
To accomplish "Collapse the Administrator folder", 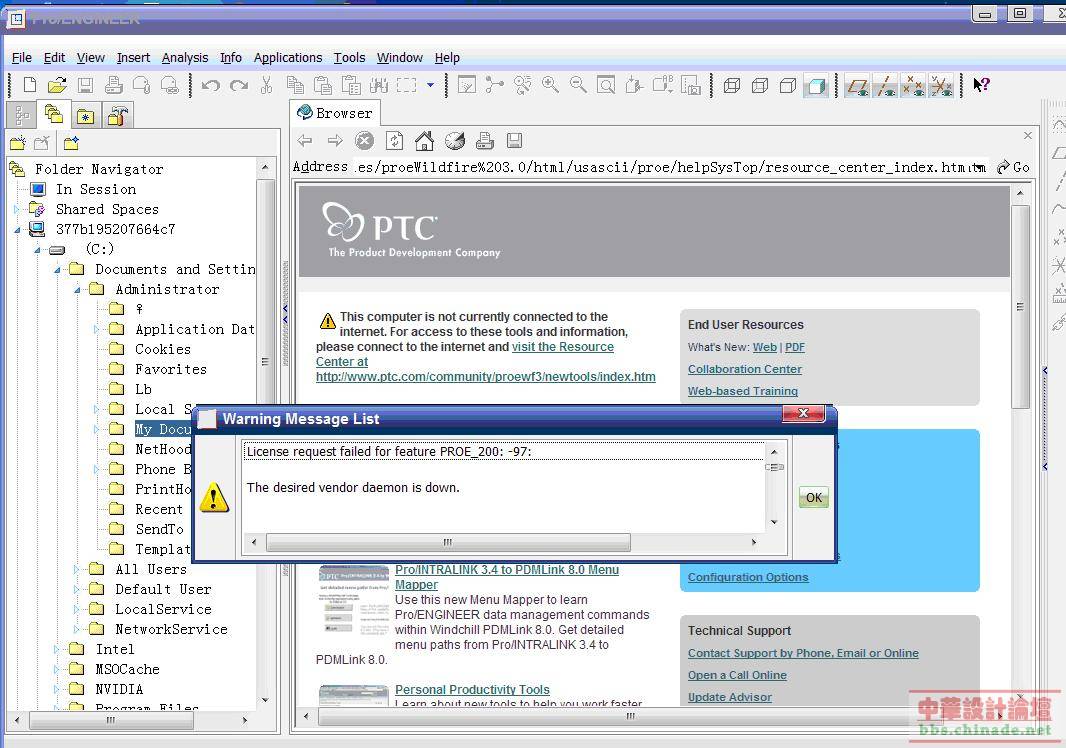I will coord(77,290).
